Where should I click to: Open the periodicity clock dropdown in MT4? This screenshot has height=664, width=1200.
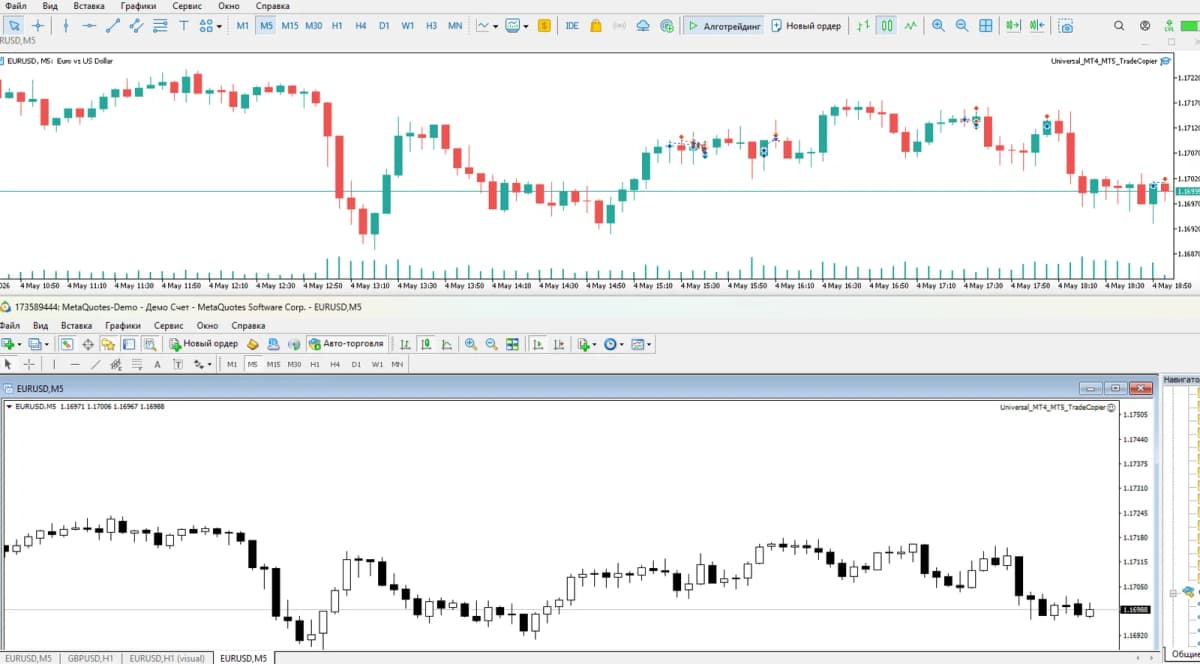613,344
